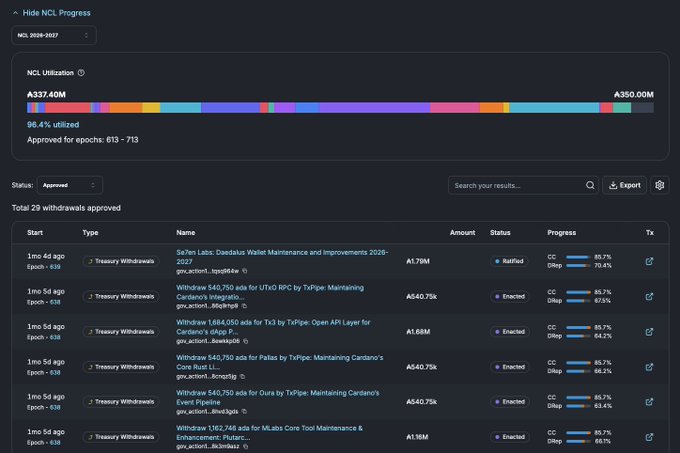Open Tx link for MLabs Core Tool row
Viewport: 680px width, 453px height.
coord(649,437)
